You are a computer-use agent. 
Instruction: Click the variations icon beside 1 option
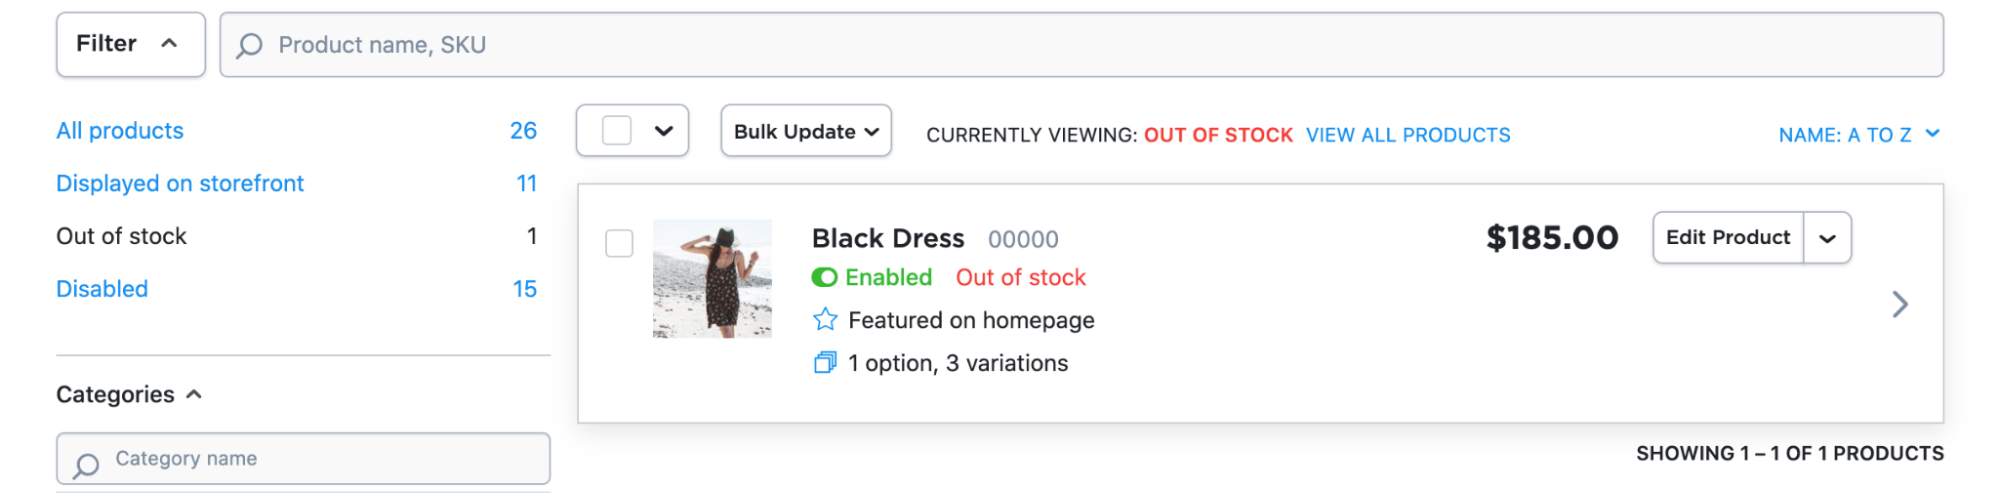(825, 363)
